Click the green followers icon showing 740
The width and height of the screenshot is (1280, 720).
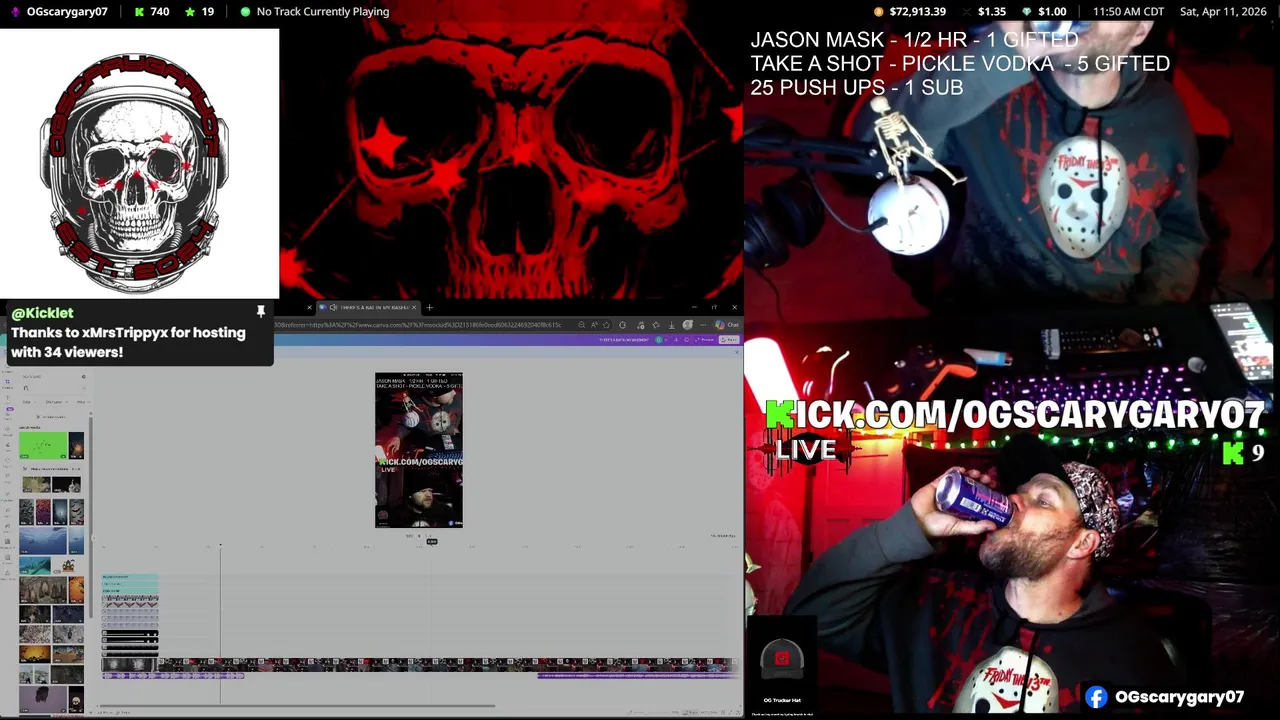coord(140,11)
